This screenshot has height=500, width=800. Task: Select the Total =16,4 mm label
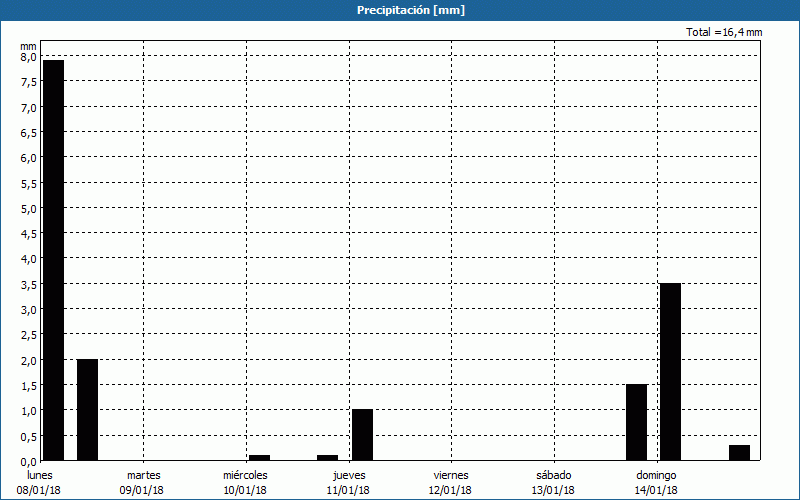point(724,32)
